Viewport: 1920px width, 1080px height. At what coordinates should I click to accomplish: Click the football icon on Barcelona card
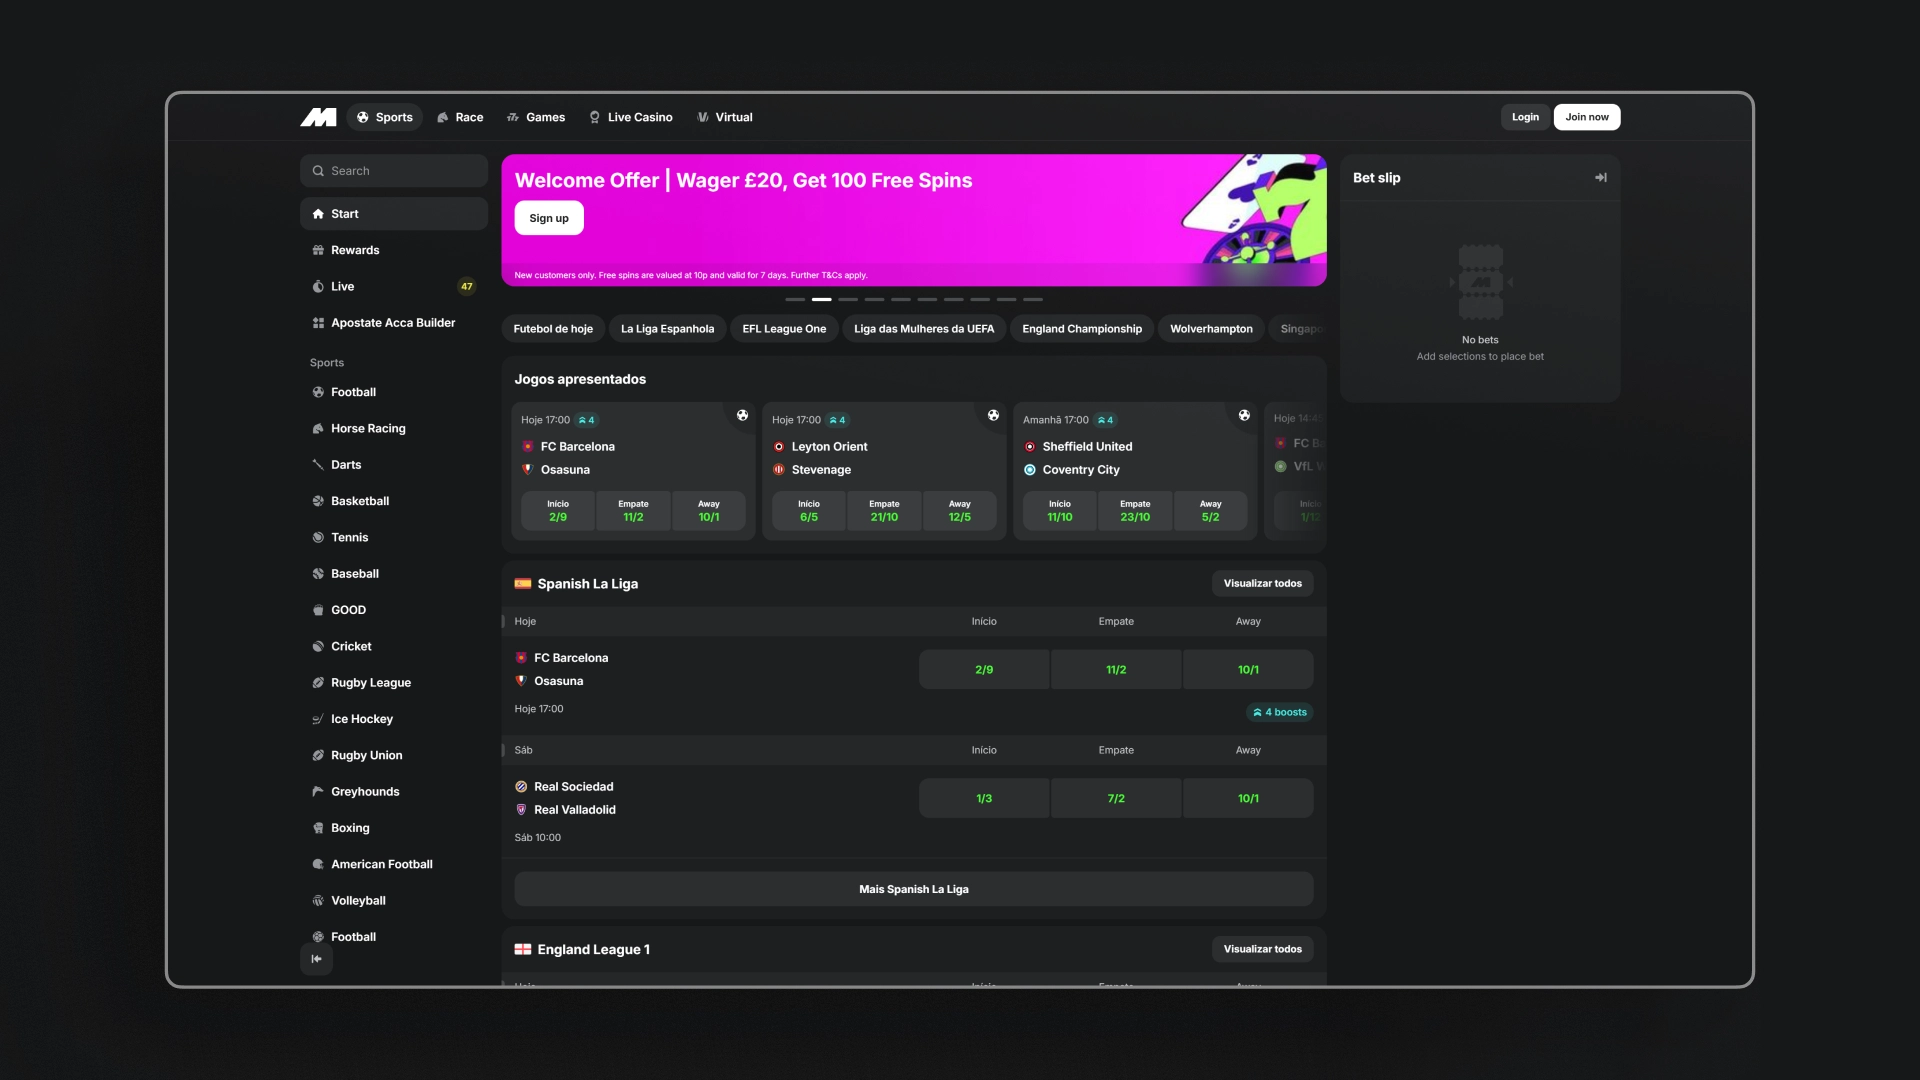pos(742,415)
